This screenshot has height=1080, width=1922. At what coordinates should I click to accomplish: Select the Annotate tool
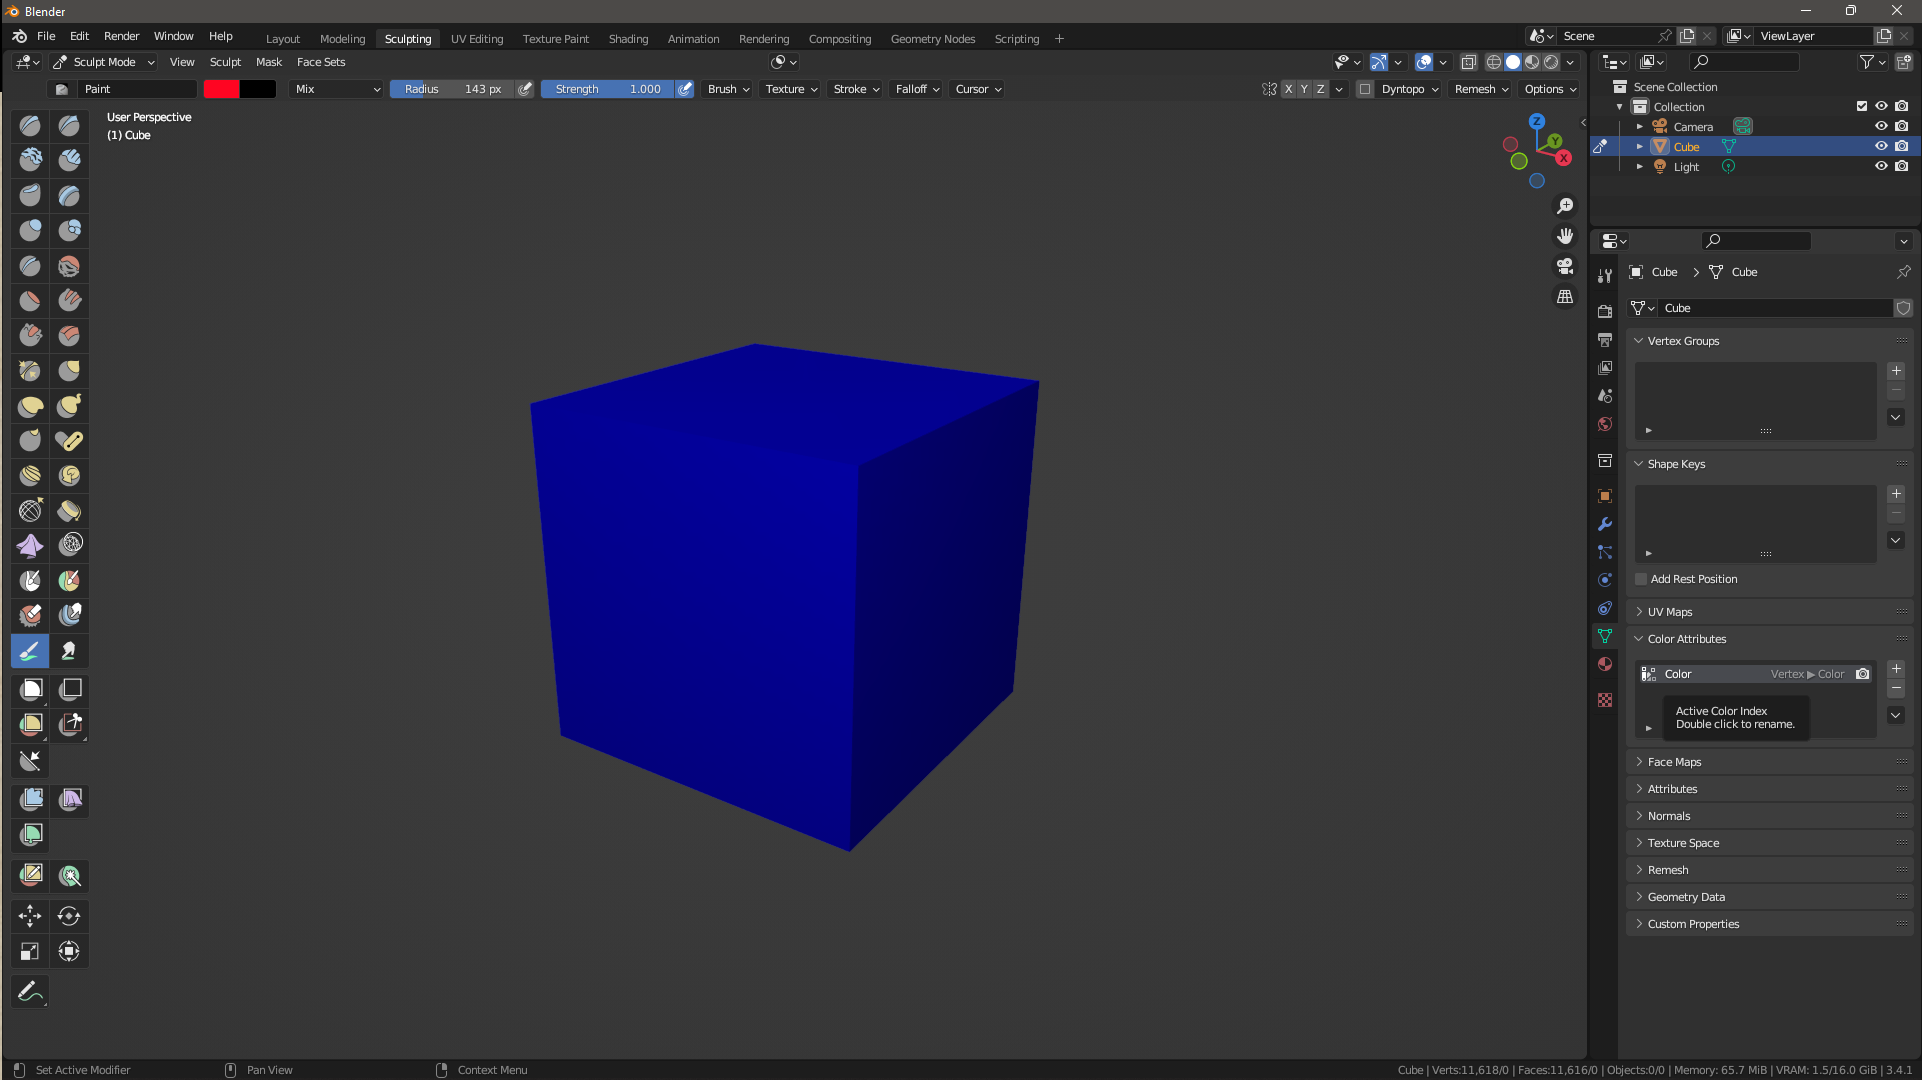[x=30, y=991]
